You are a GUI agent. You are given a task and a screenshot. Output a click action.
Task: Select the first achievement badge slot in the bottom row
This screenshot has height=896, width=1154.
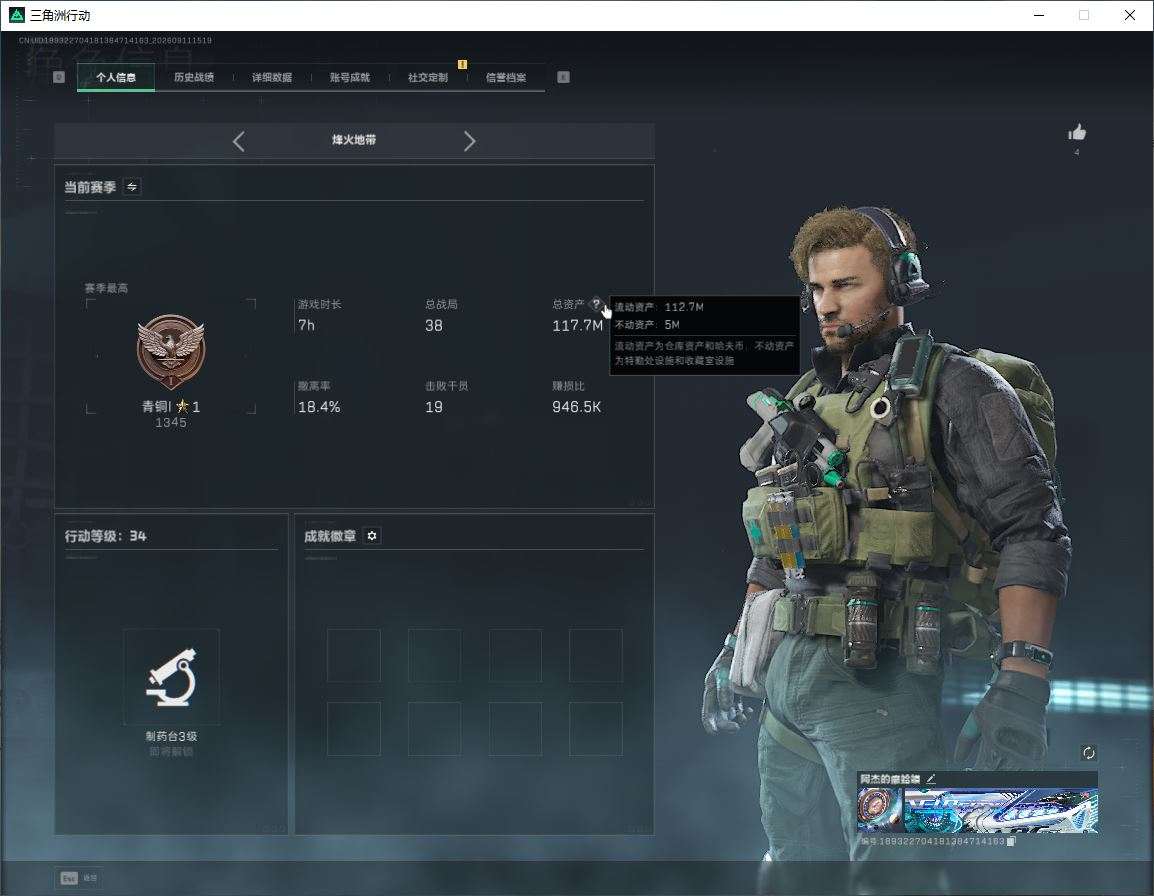point(354,729)
